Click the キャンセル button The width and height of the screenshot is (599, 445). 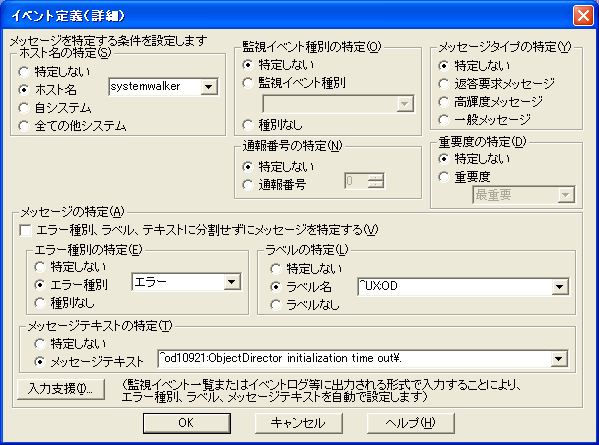coord(299,423)
